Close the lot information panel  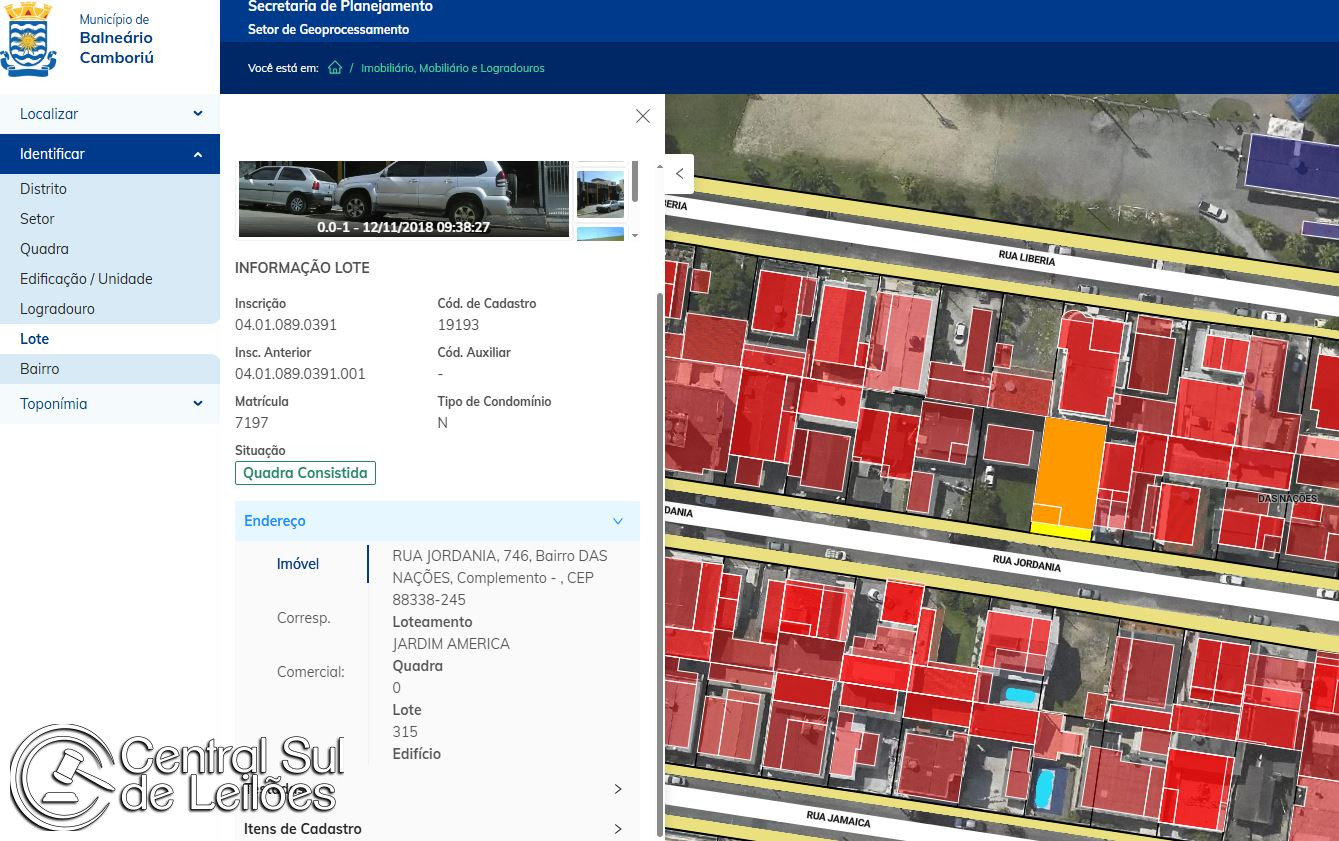643,116
